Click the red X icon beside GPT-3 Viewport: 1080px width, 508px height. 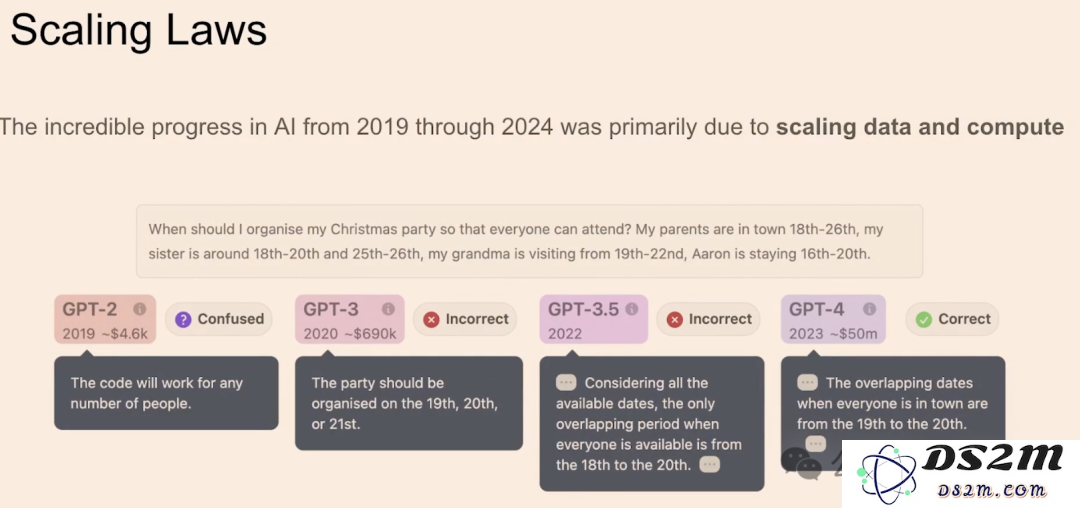point(431,319)
